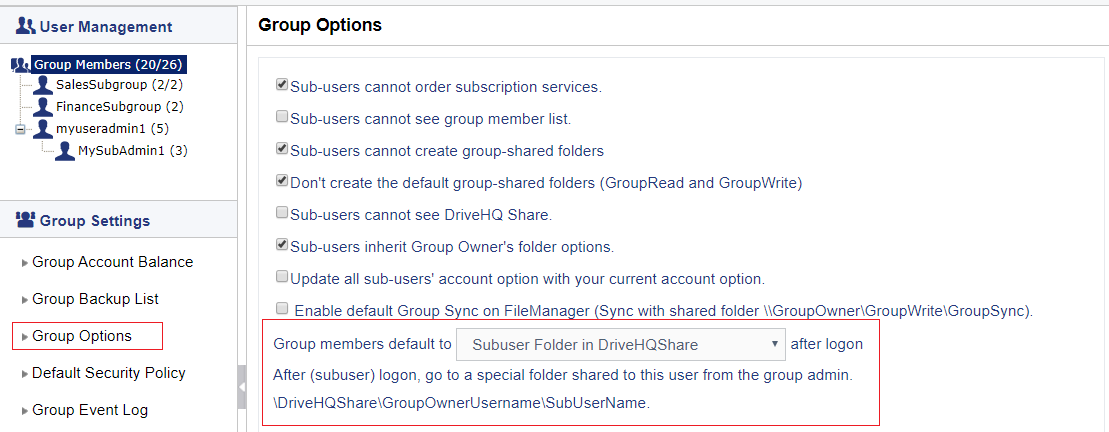
Task: Open the Group Event Log link
Action: point(90,410)
